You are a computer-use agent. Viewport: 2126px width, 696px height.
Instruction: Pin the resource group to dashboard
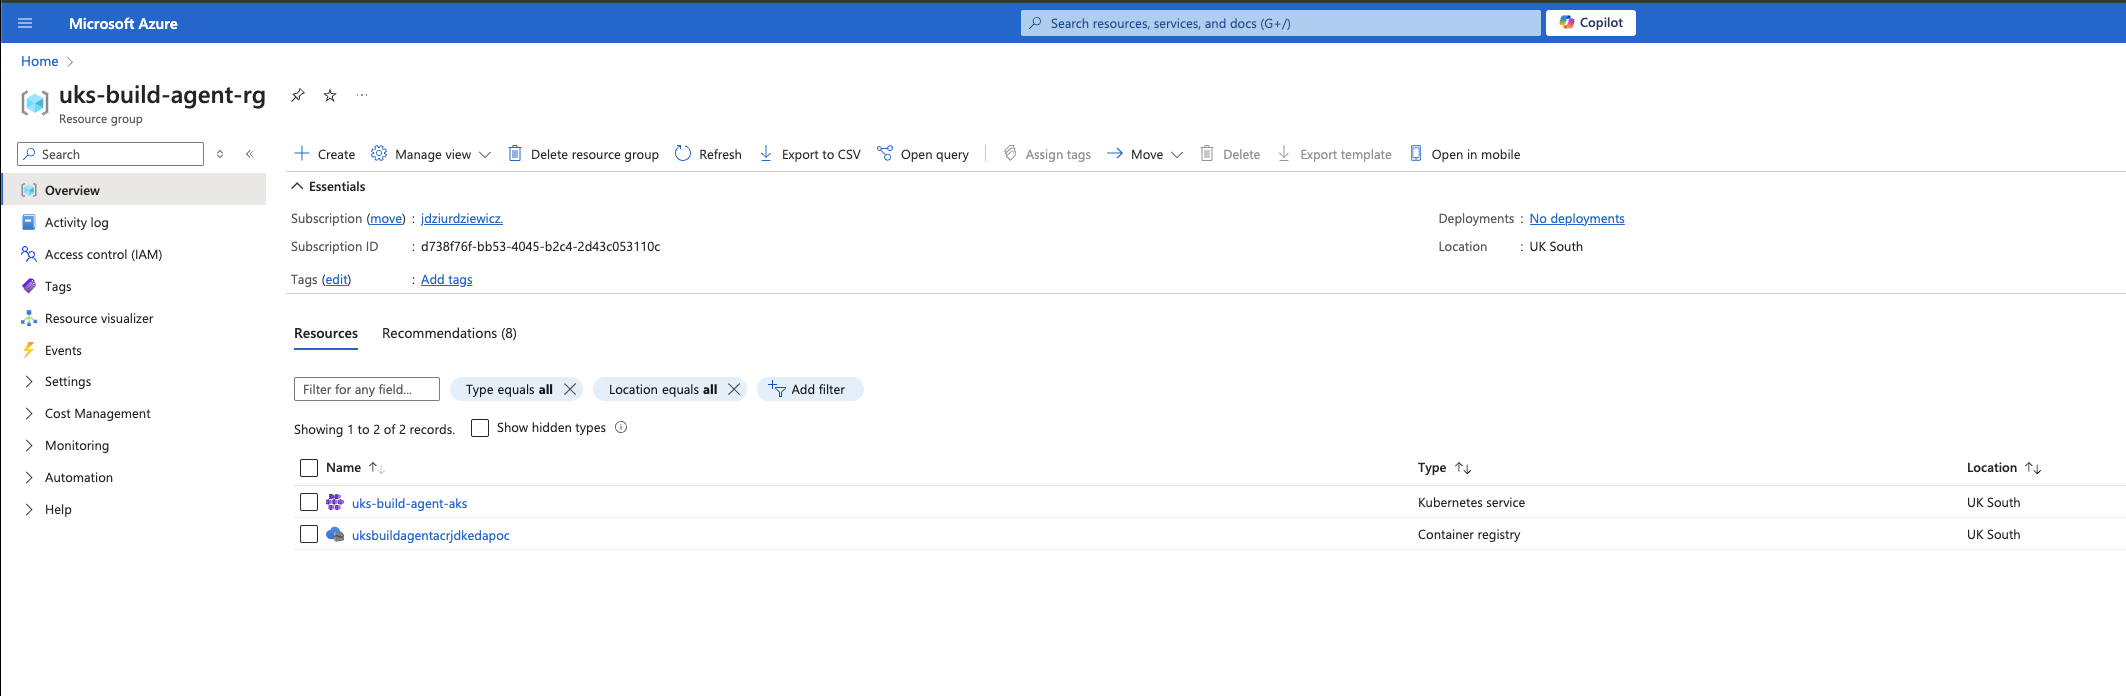(x=297, y=96)
